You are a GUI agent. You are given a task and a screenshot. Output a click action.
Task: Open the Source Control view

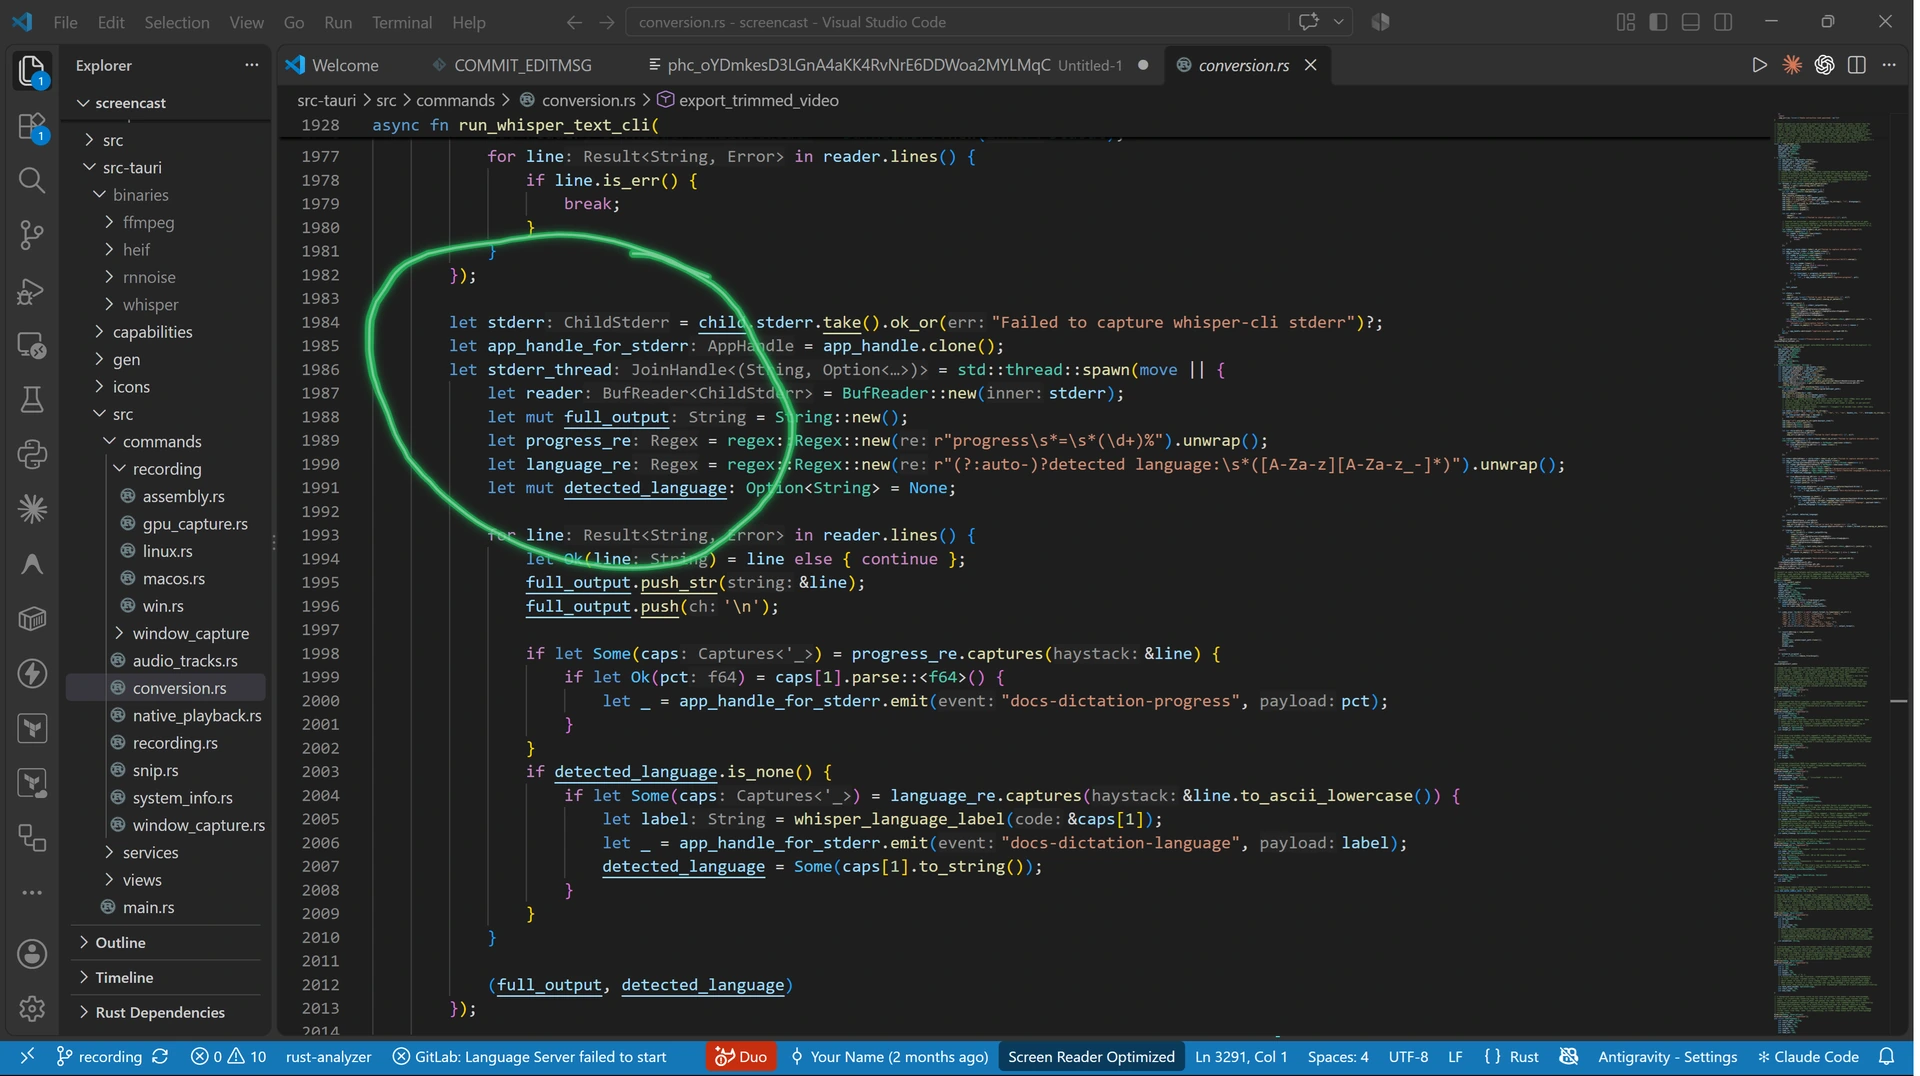click(x=32, y=235)
